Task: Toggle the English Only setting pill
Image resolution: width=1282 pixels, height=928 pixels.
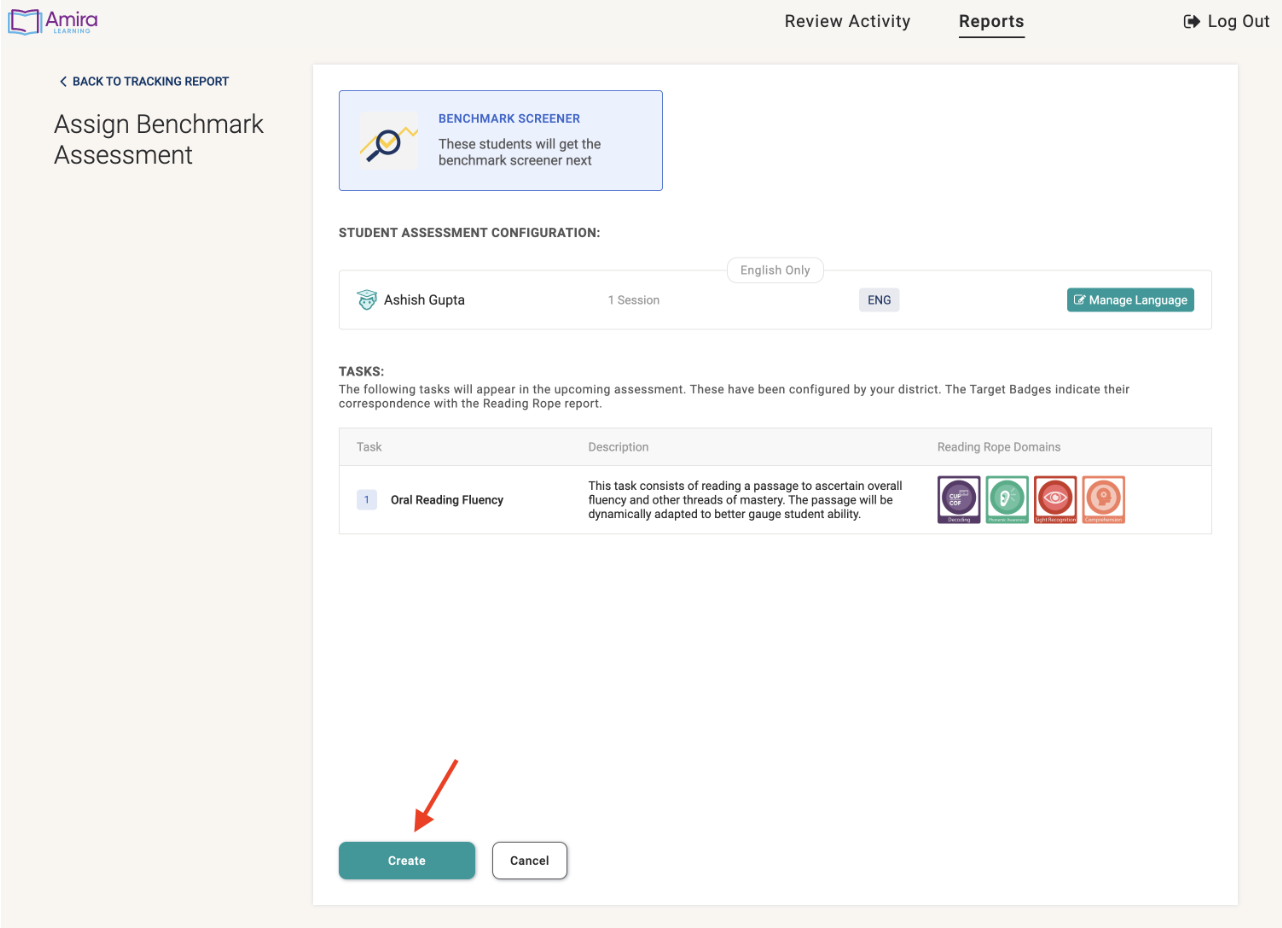Action: pyautogui.click(x=775, y=269)
